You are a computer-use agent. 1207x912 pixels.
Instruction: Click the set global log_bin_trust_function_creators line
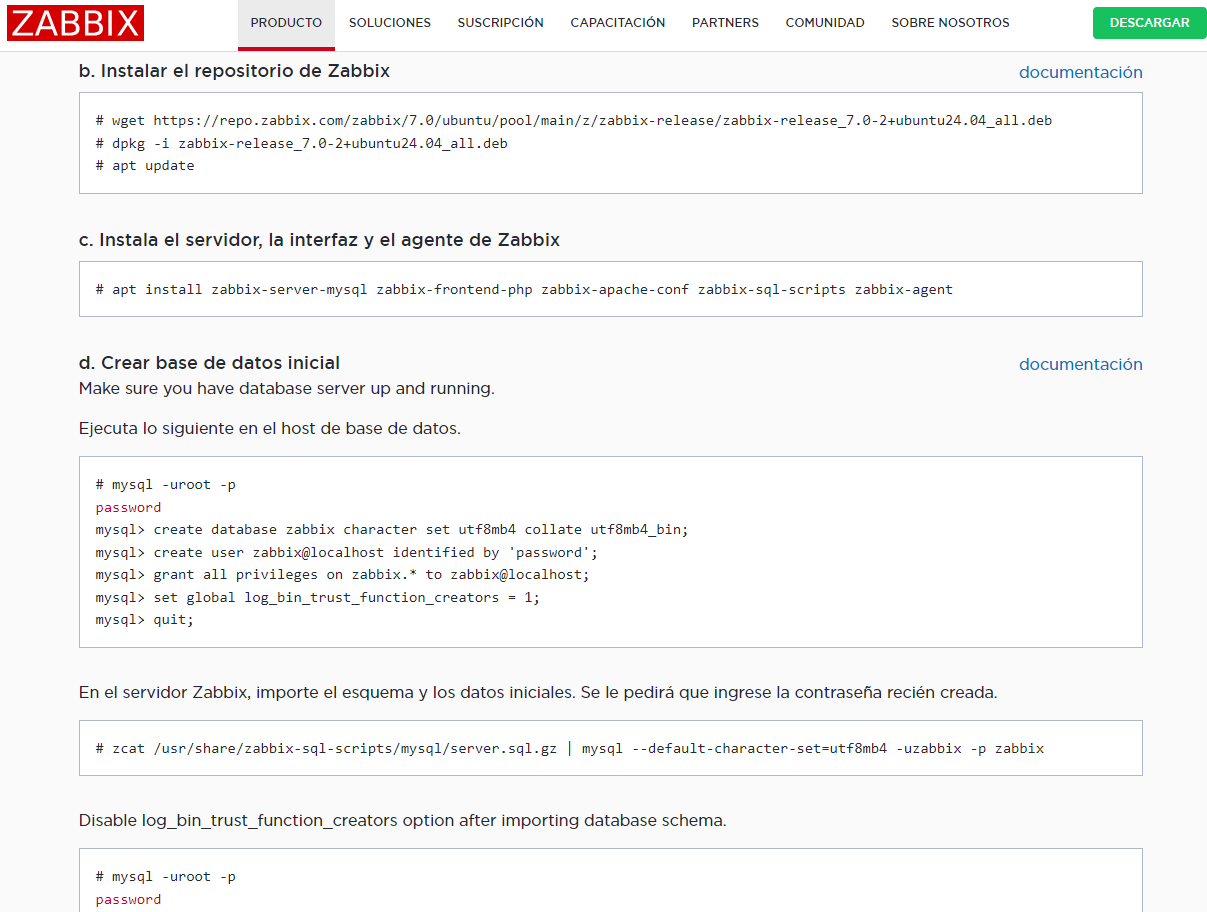point(318,598)
